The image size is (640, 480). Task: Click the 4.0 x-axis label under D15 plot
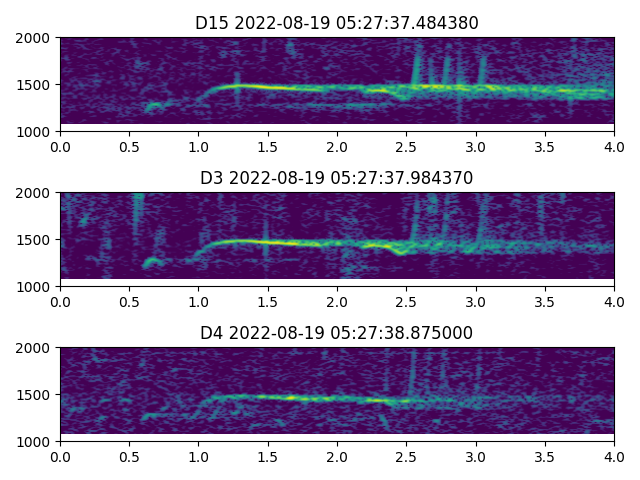614,146
